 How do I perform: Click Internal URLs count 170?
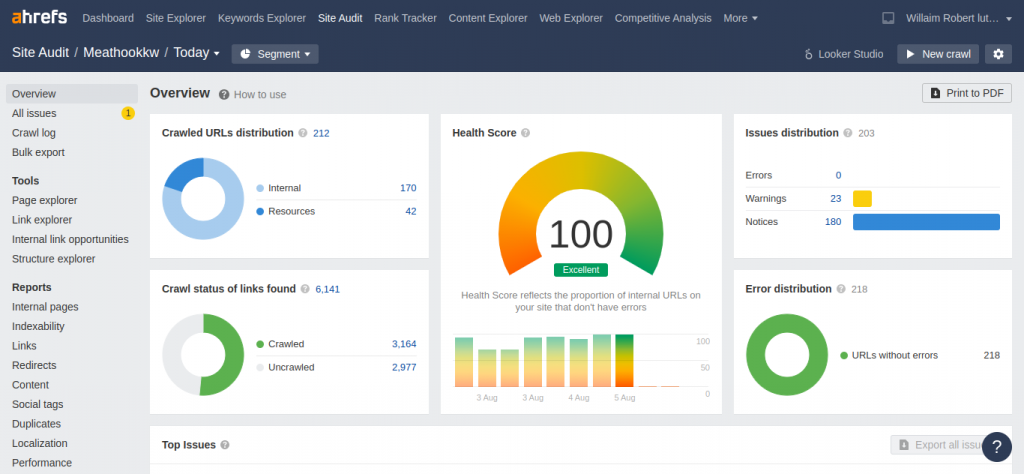pos(408,188)
